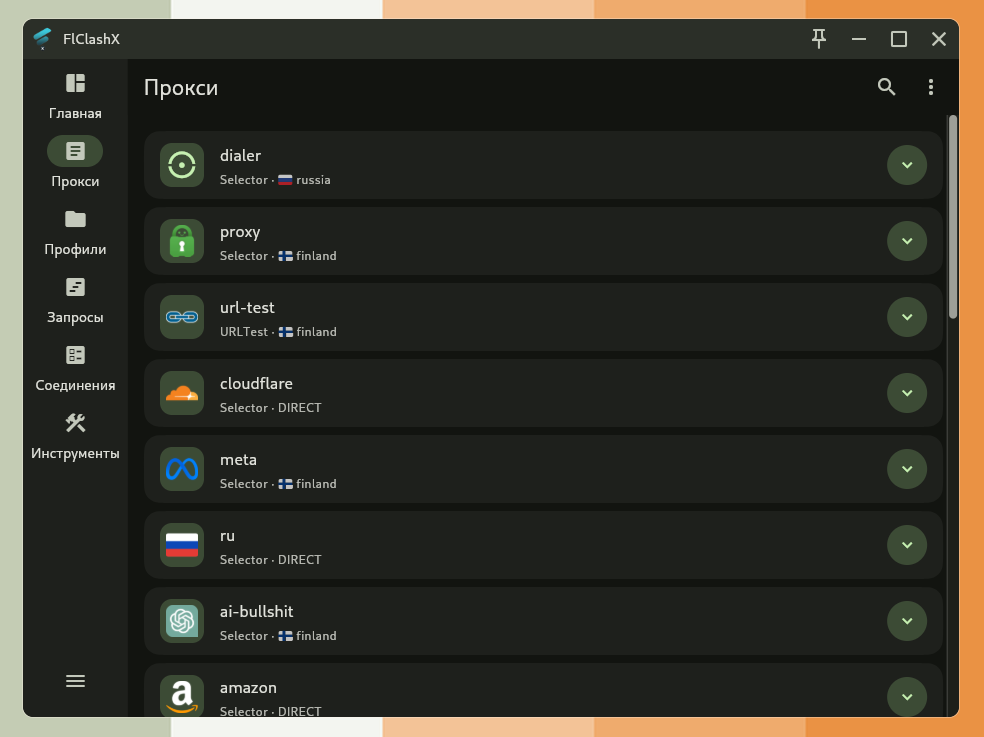The height and width of the screenshot is (737, 984).
Task: Click the amazon logo icon
Action: (181, 695)
